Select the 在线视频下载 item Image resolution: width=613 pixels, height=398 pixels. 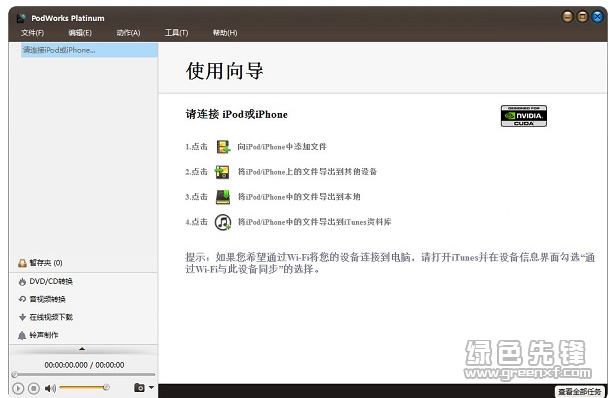45,317
